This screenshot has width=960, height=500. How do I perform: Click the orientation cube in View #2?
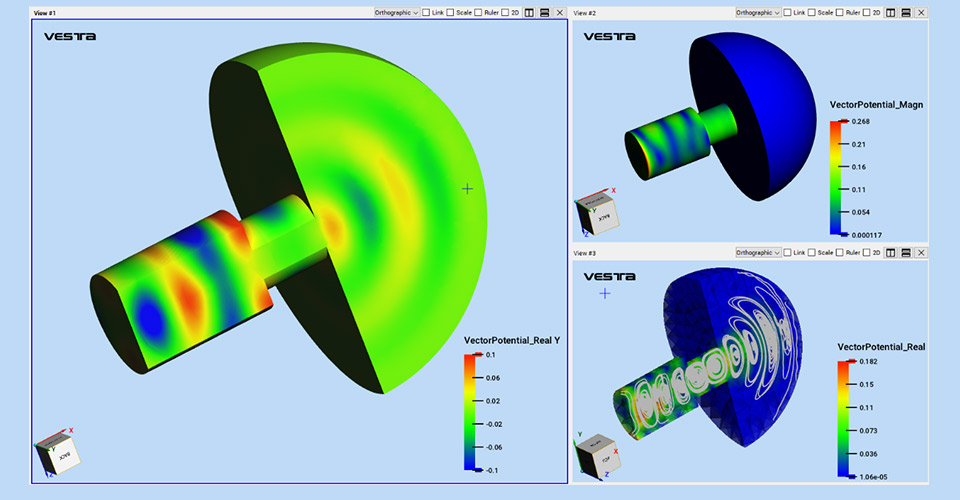(x=598, y=212)
